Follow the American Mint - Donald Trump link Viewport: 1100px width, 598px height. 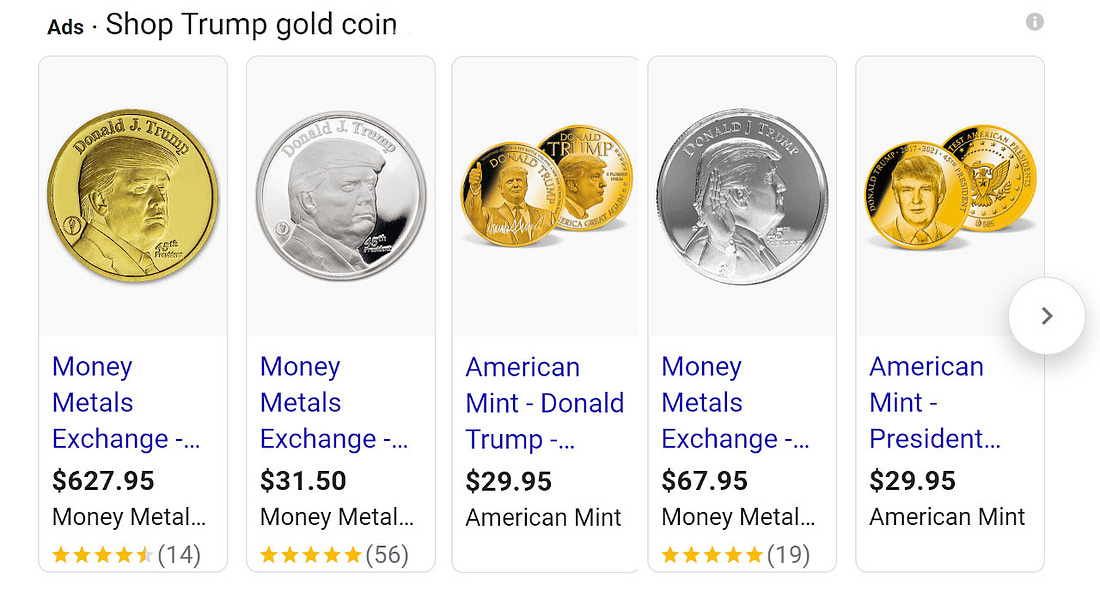click(x=544, y=404)
